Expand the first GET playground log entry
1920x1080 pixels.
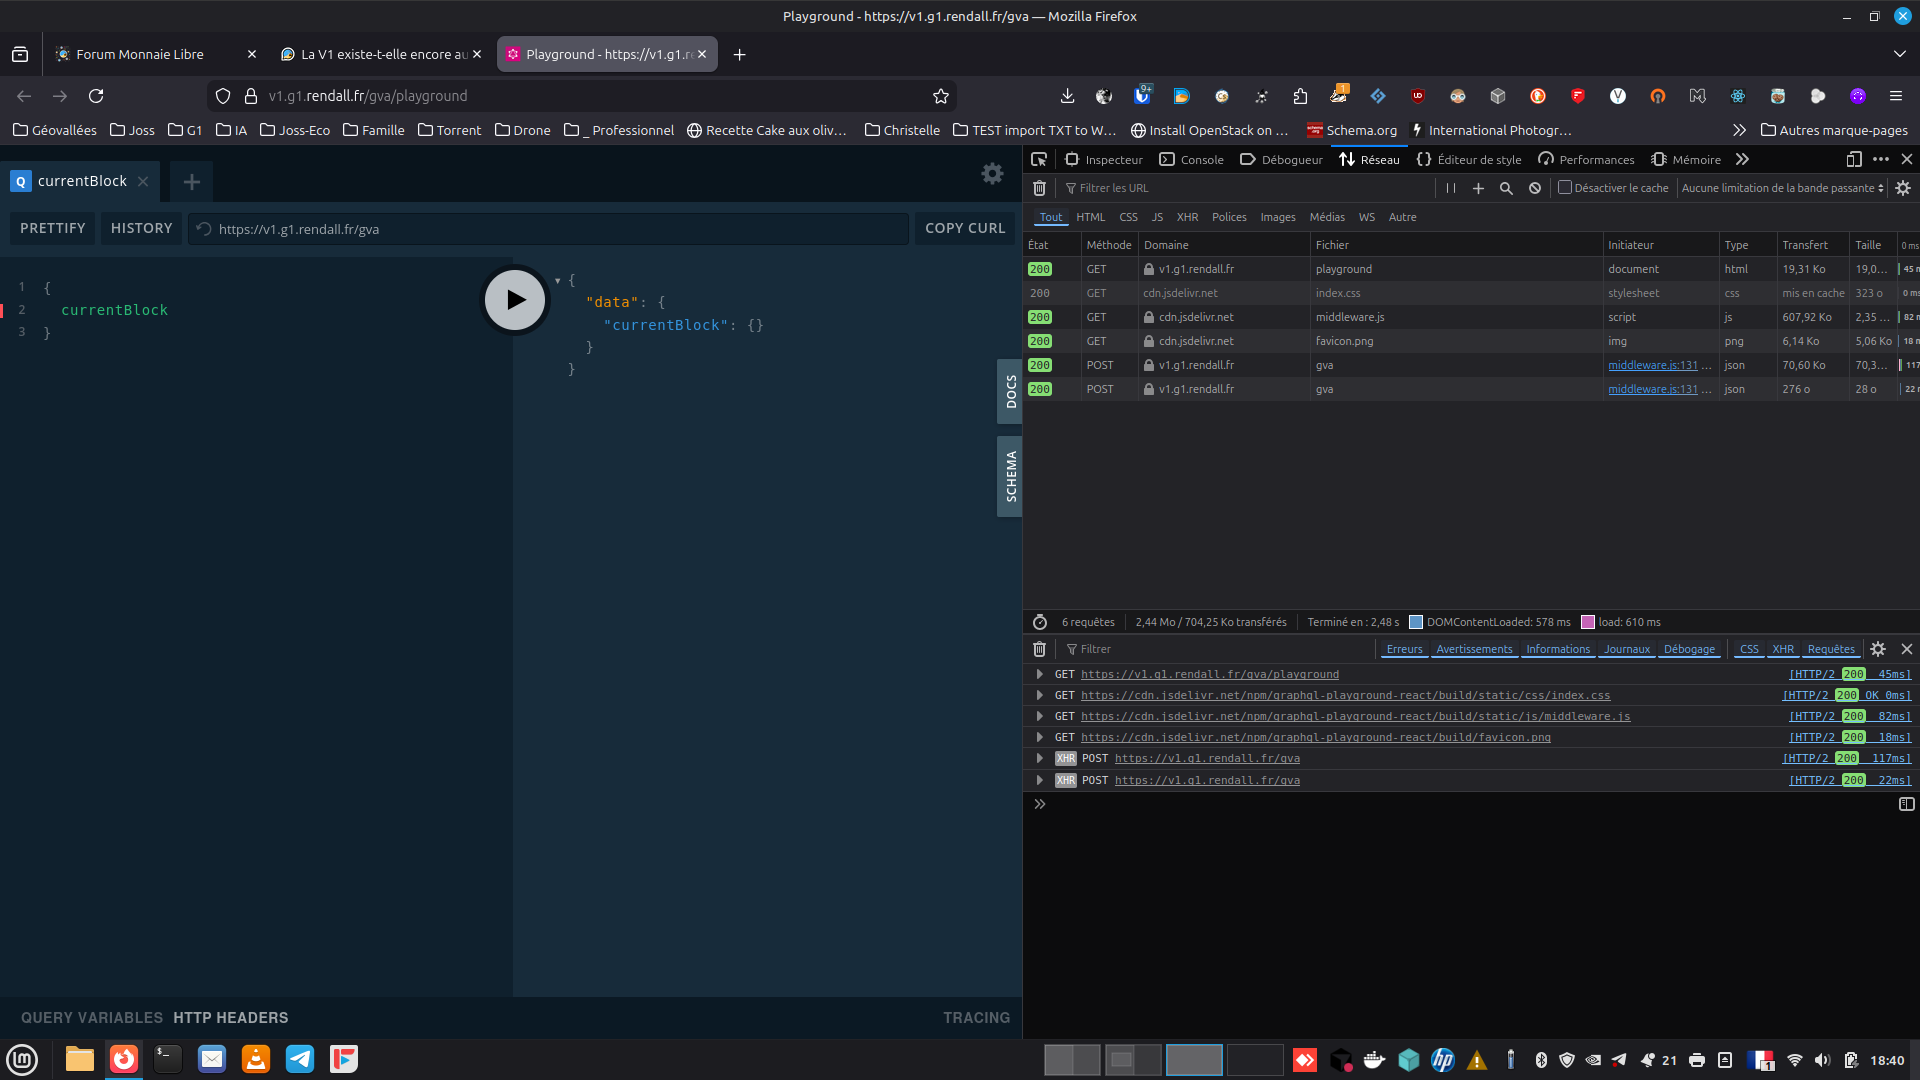1039,674
